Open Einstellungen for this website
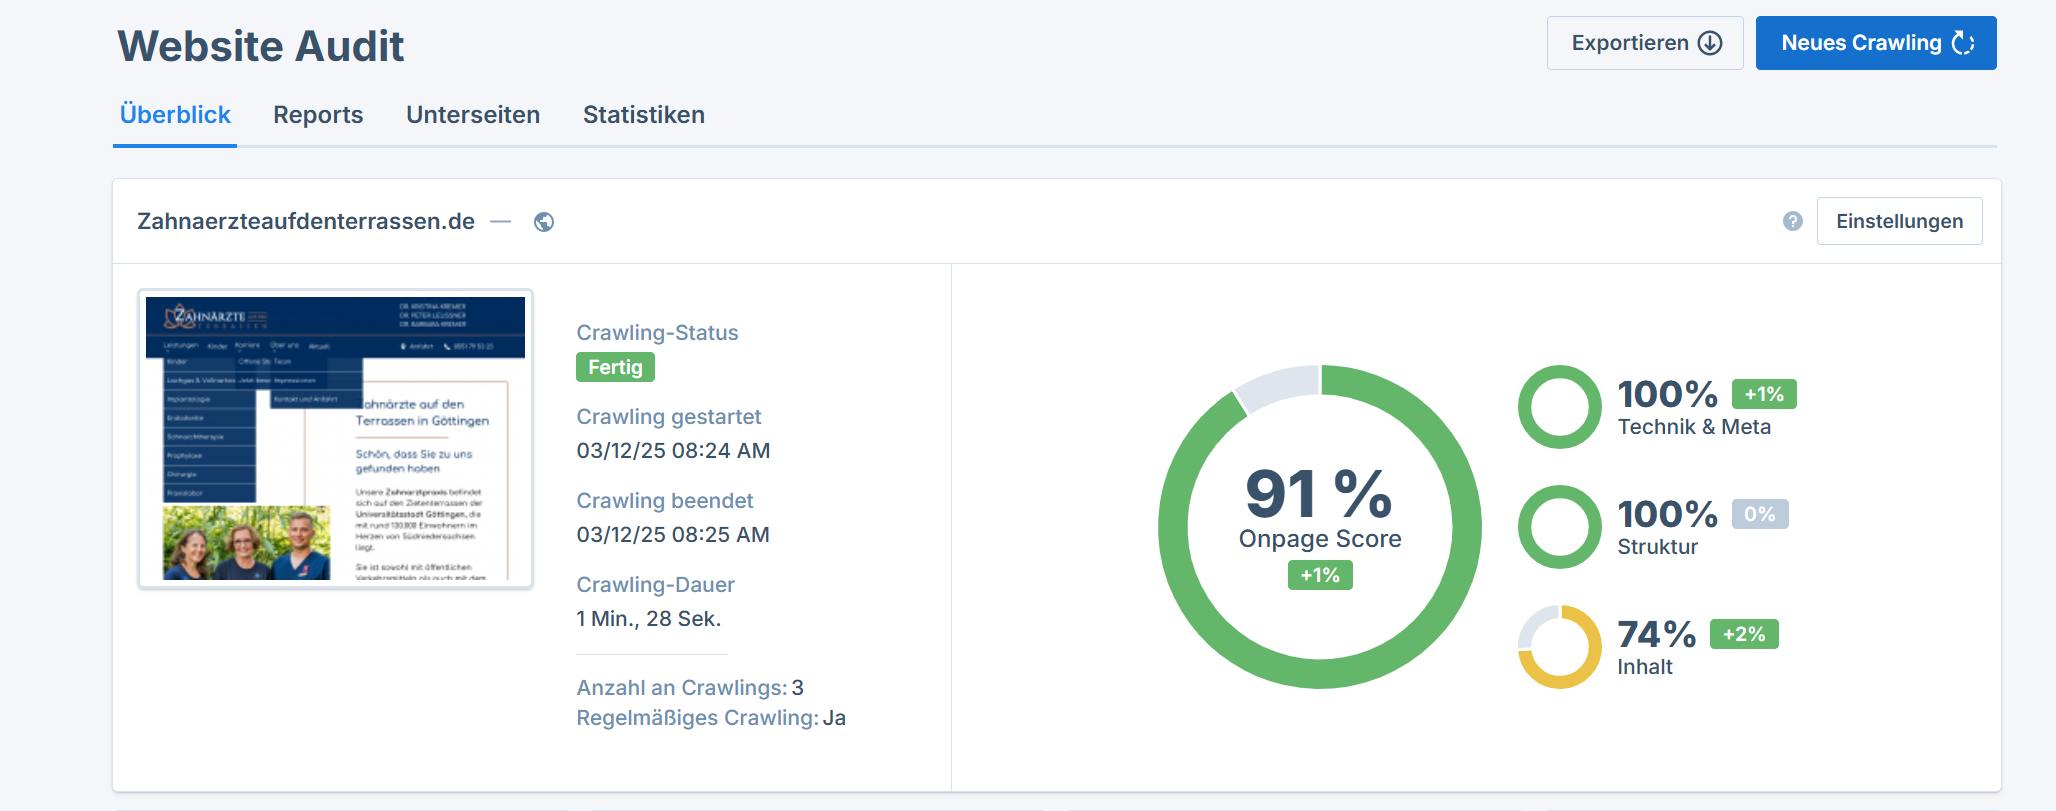This screenshot has width=2056, height=811. 1899,221
